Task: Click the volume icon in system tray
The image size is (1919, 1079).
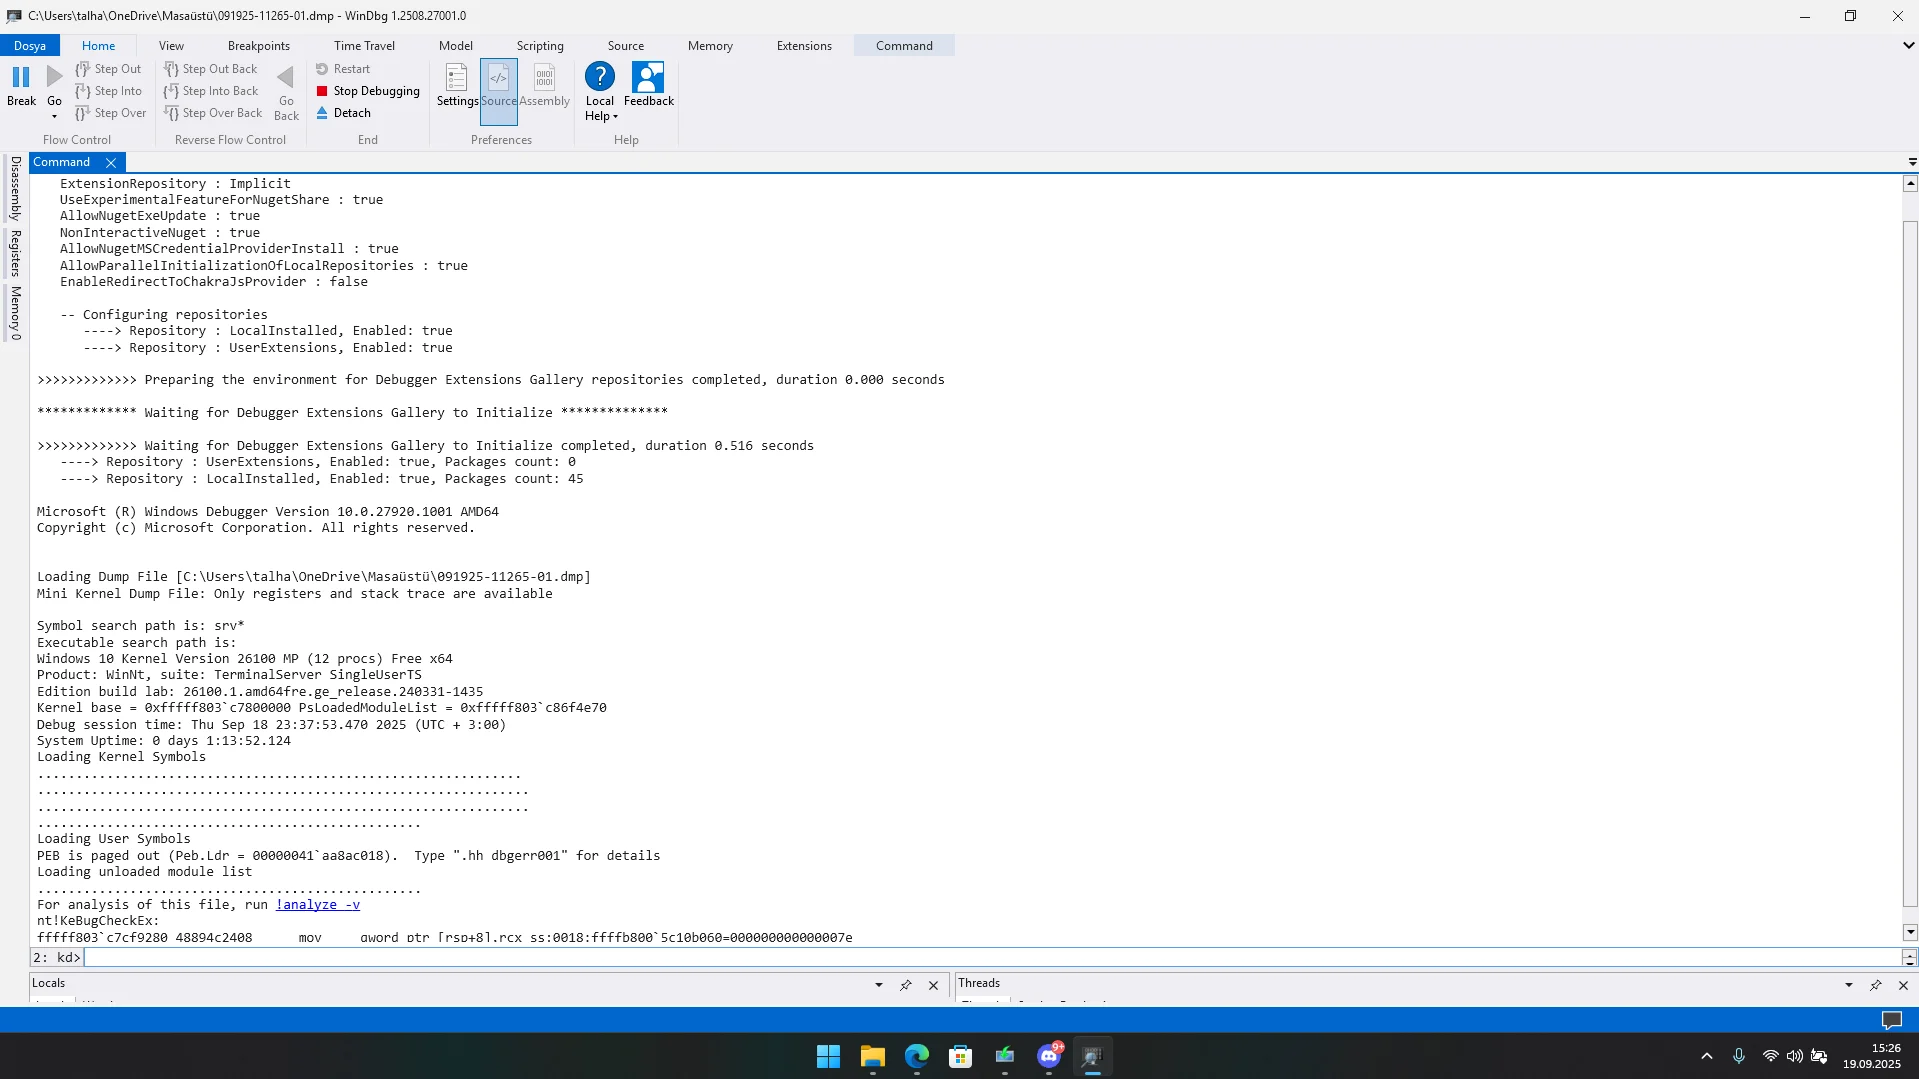Action: pos(1794,1057)
